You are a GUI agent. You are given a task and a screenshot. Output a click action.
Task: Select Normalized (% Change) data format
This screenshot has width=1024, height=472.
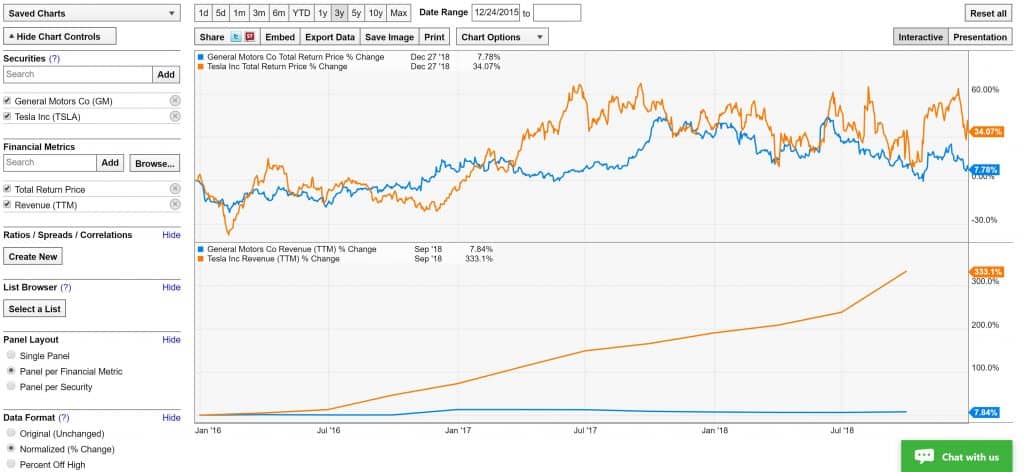pyautogui.click(x=10, y=449)
